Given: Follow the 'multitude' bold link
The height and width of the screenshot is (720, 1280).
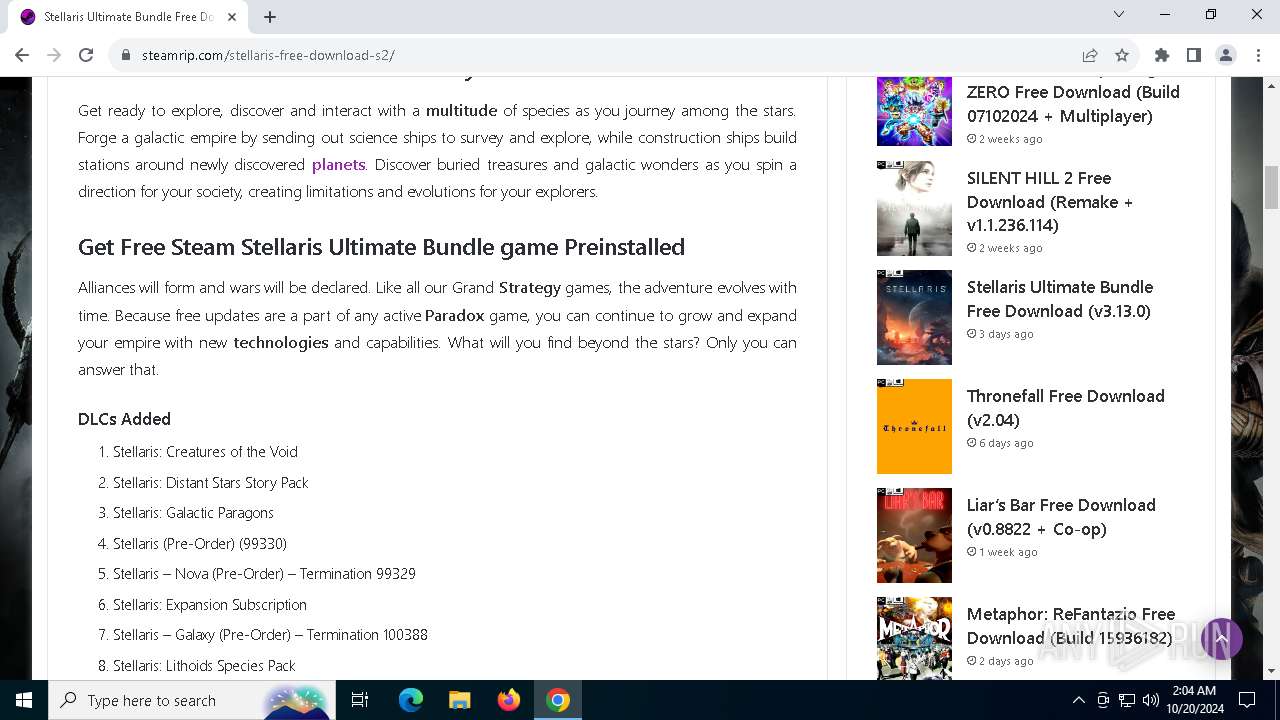Looking at the screenshot, I should (461, 110).
